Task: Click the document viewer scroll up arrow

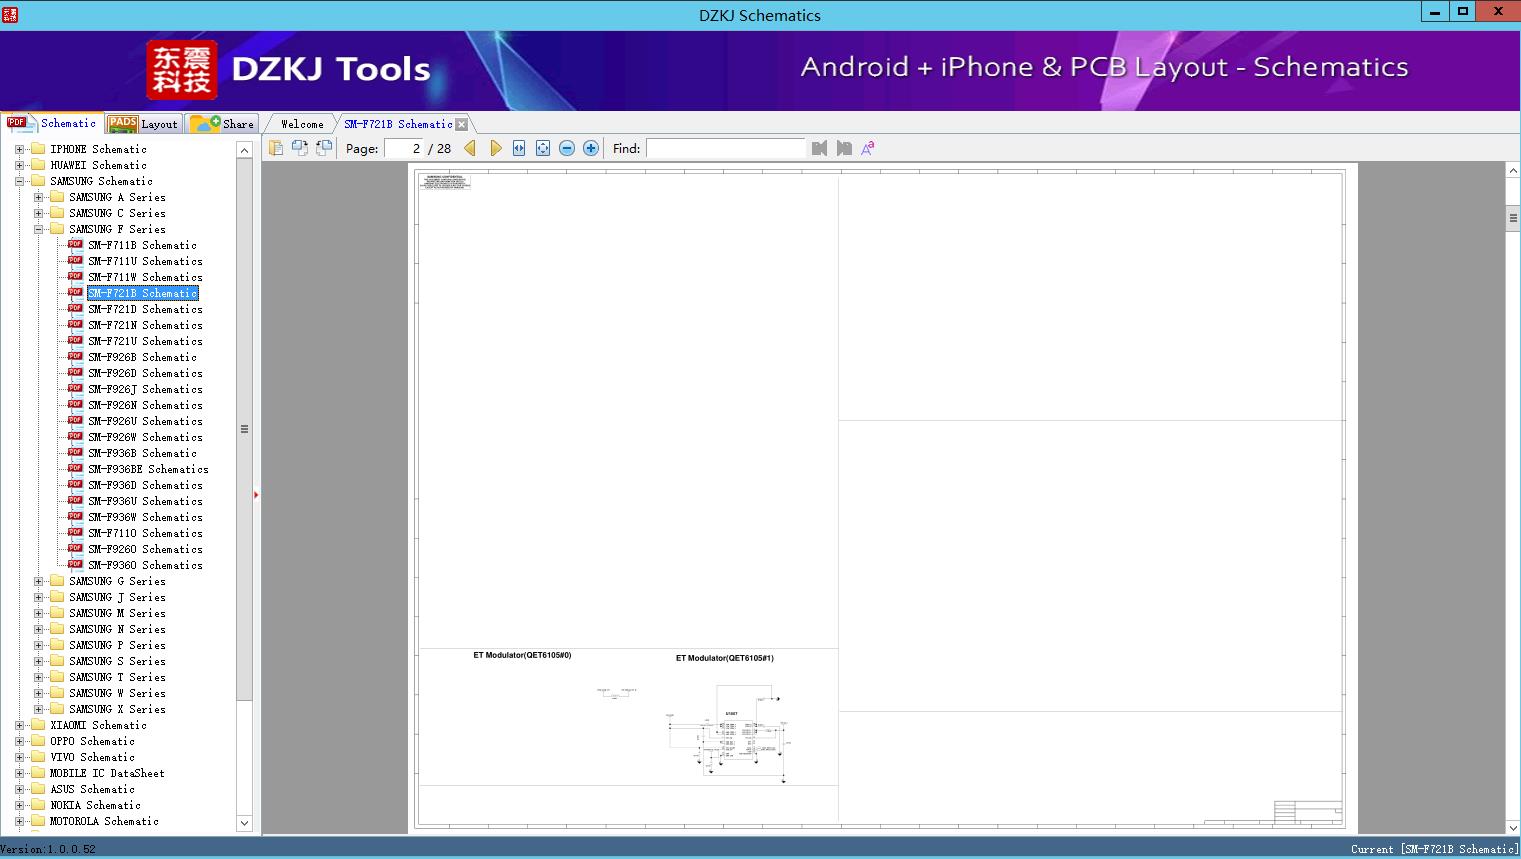Action: tap(1513, 171)
